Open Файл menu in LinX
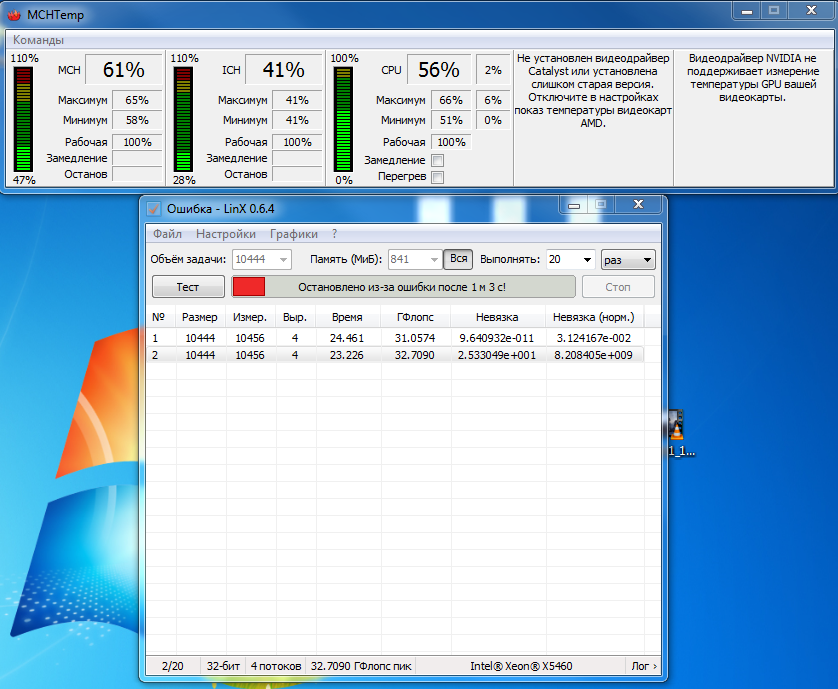 [x=167, y=234]
